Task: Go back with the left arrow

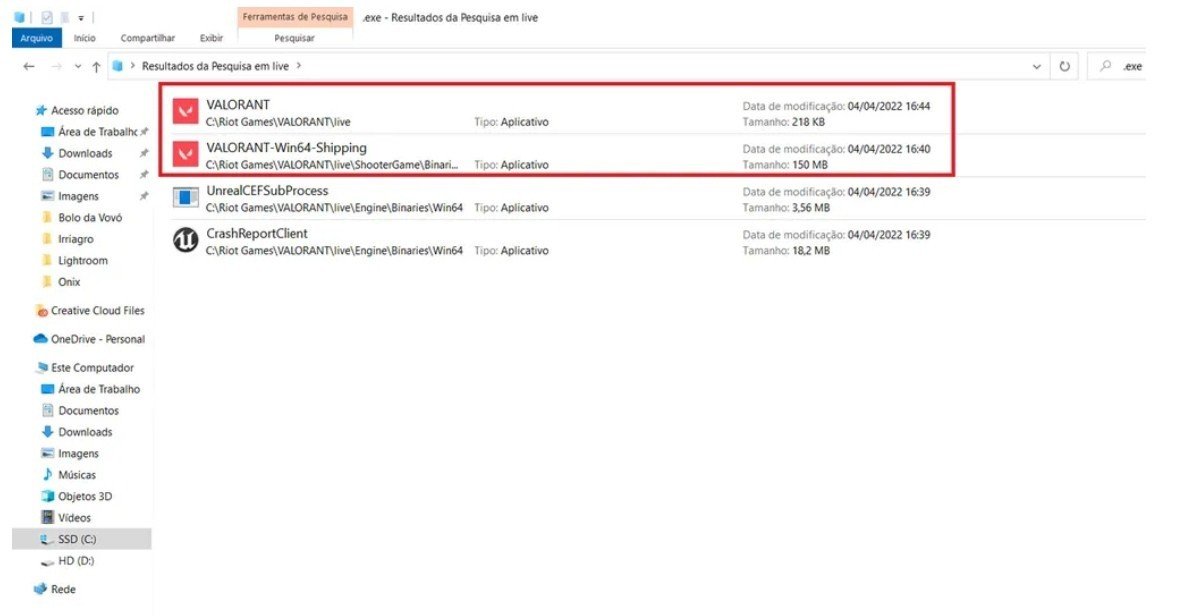Action: 29,66
